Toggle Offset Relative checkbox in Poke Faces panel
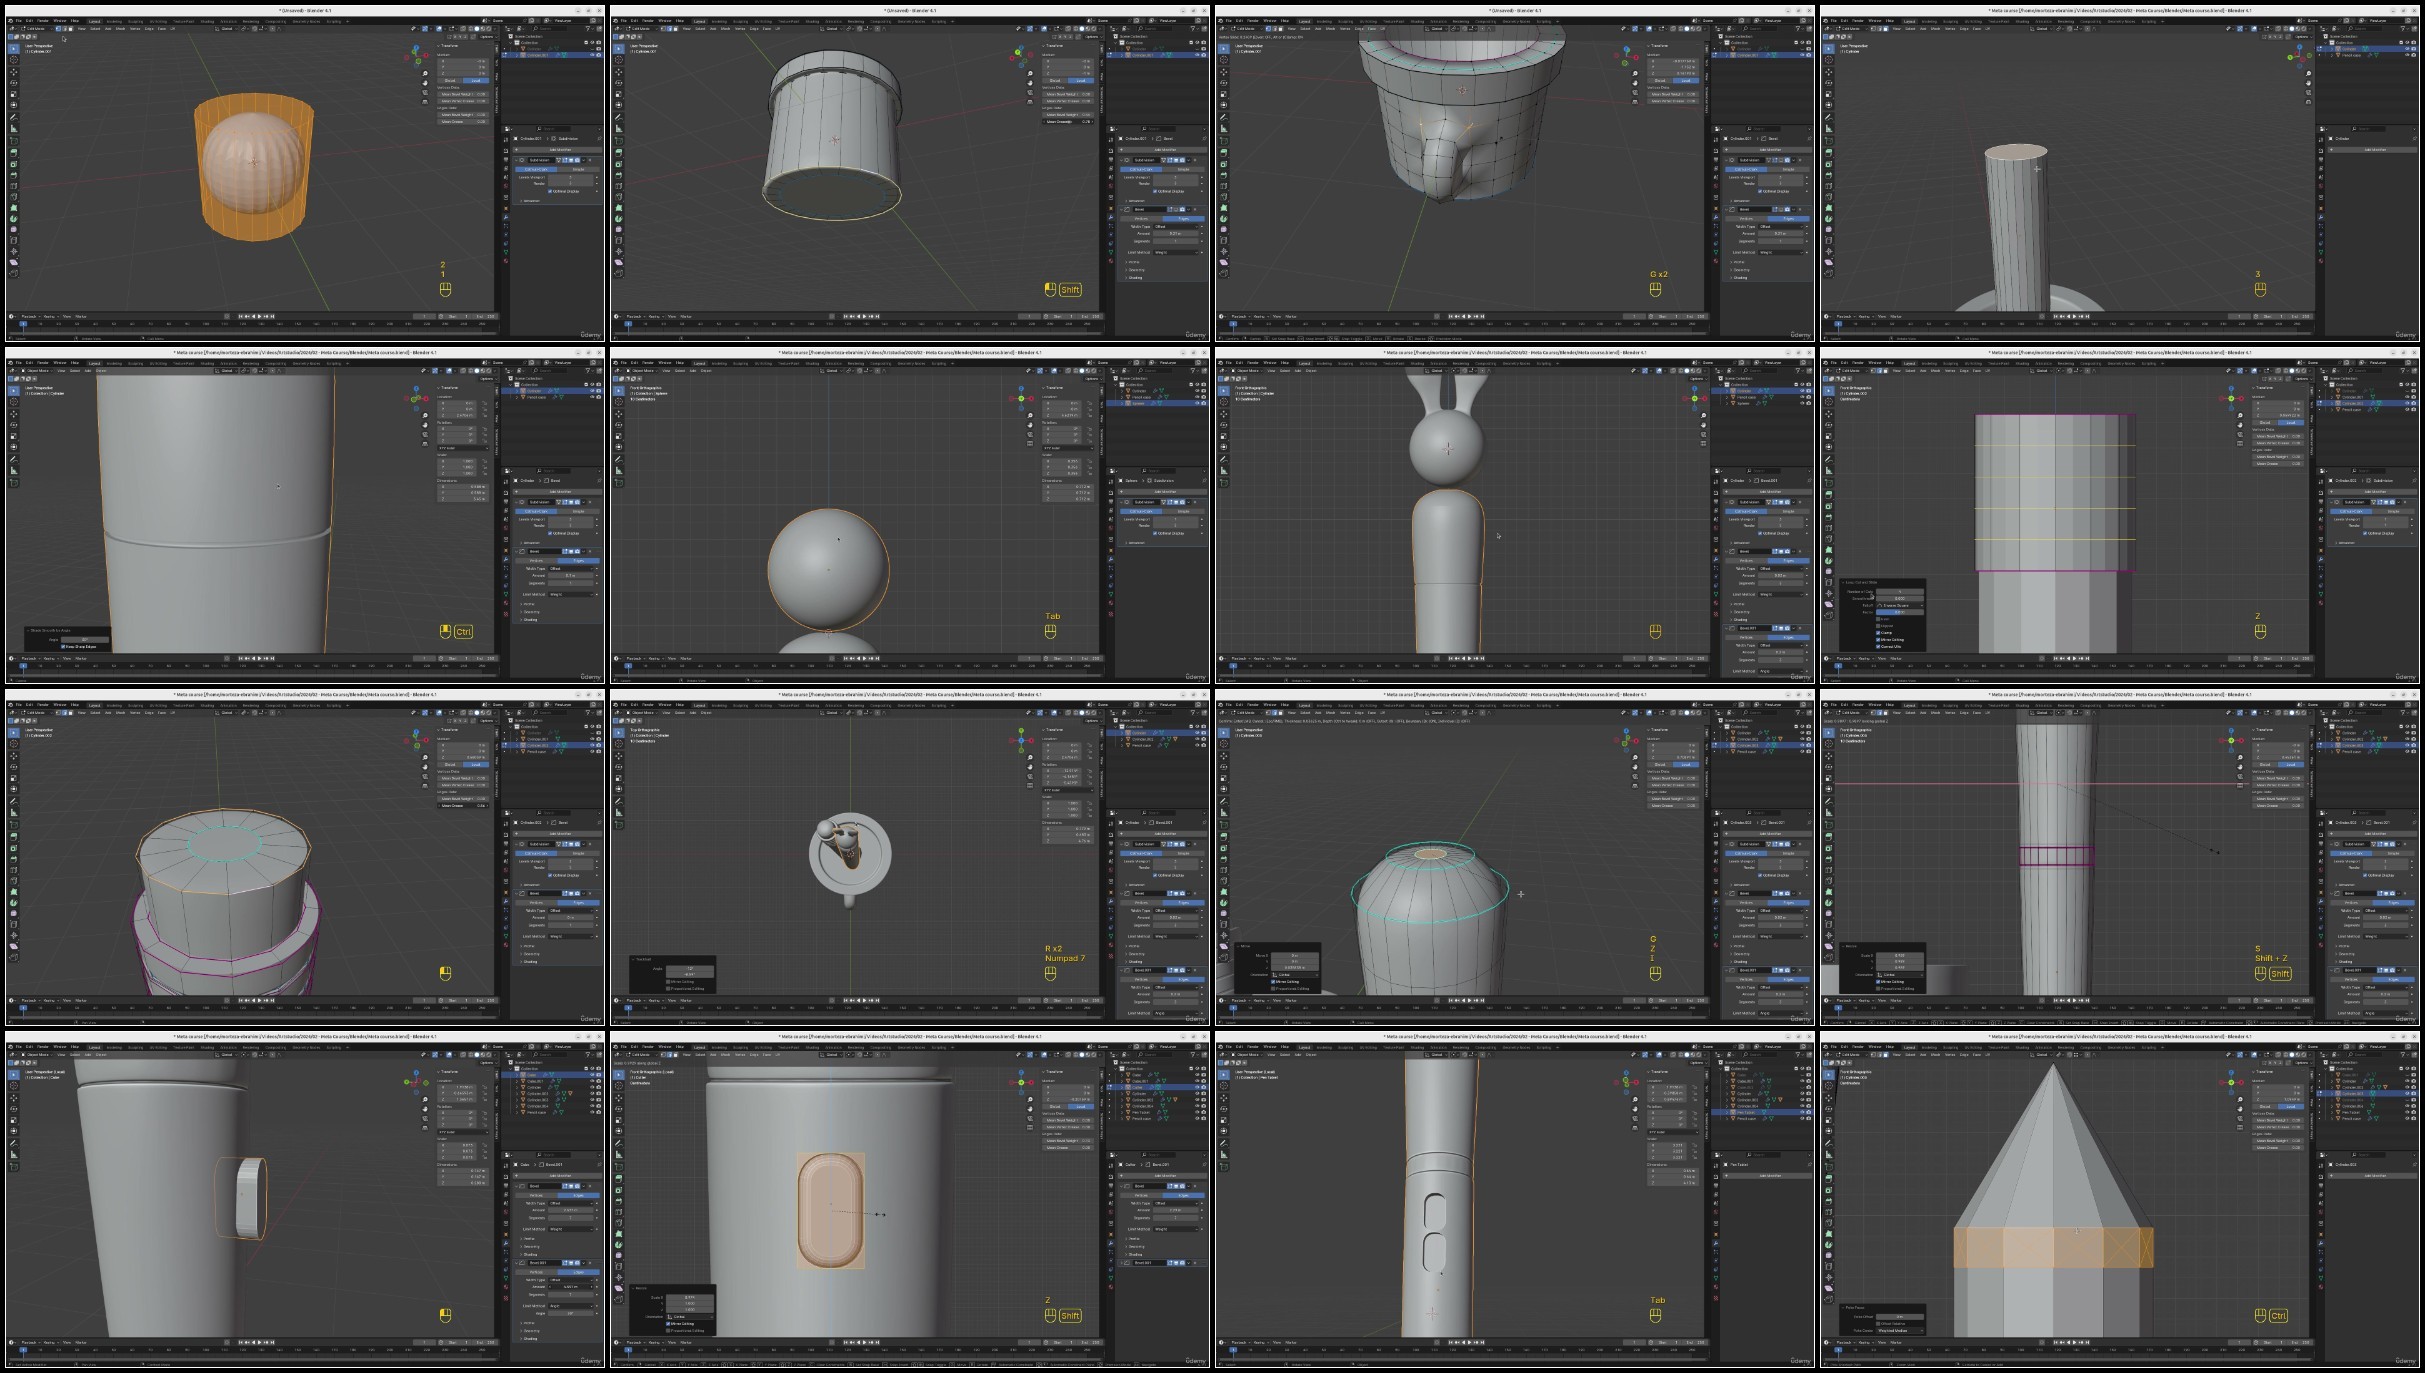The width and height of the screenshot is (2425, 1373). click(x=1879, y=1323)
